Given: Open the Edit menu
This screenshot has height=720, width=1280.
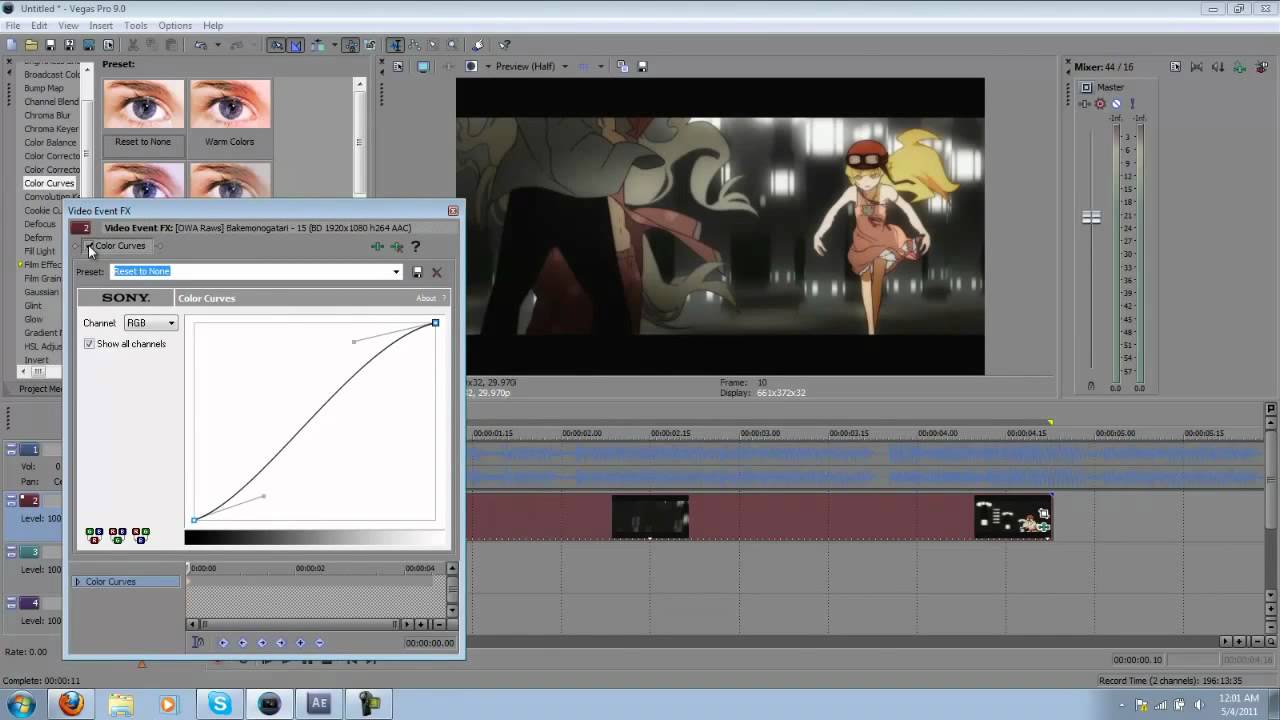Looking at the screenshot, I should coord(39,25).
